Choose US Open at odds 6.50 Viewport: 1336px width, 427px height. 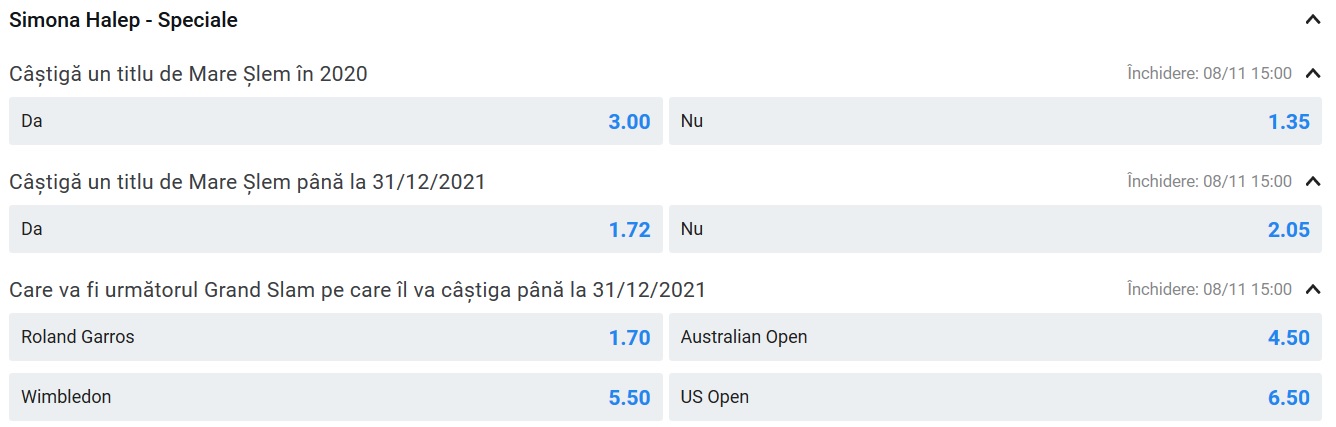[995, 397]
